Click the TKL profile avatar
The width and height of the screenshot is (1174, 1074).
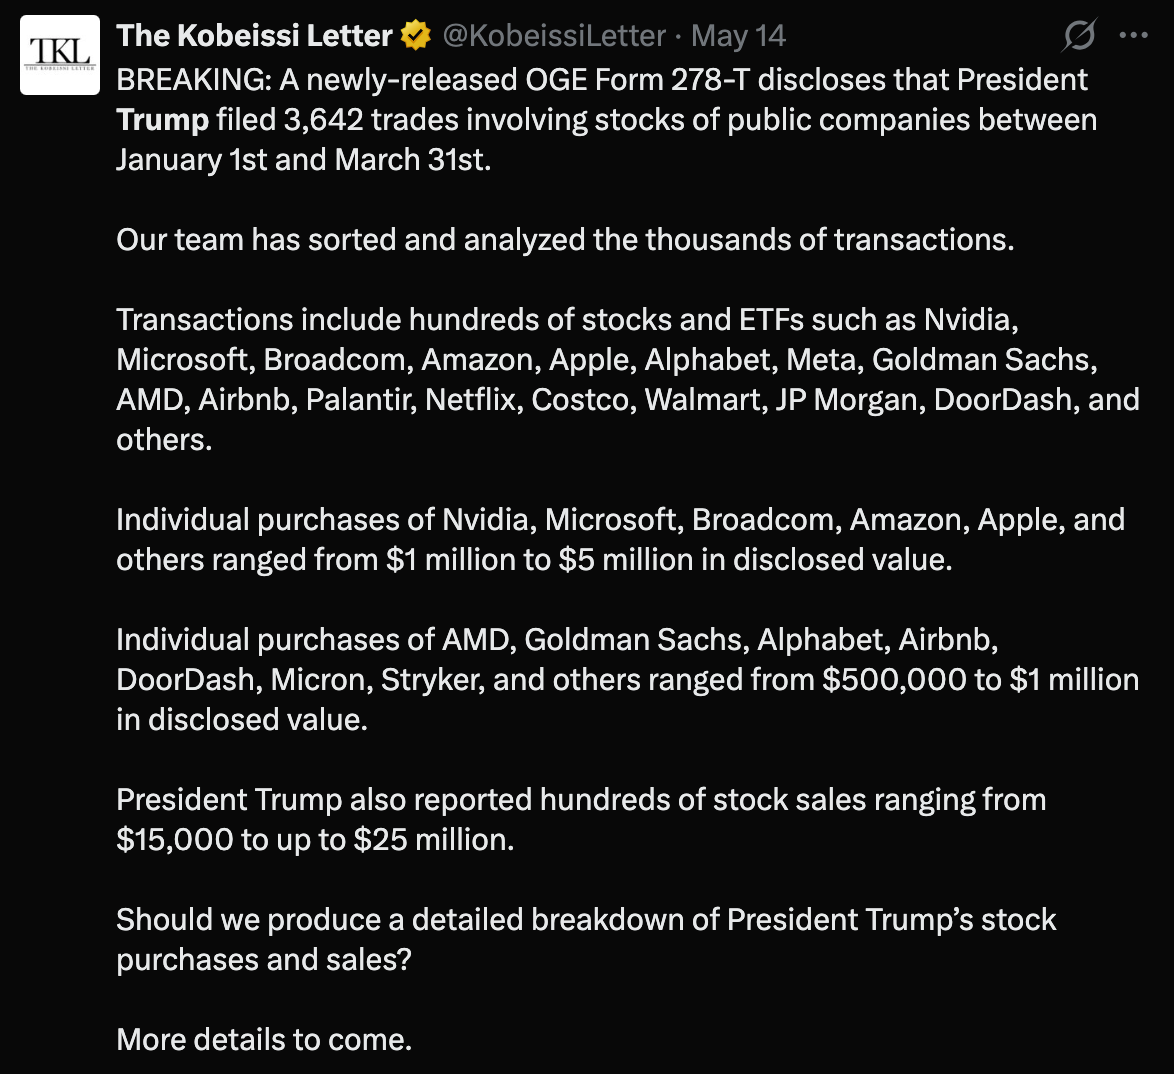60,55
